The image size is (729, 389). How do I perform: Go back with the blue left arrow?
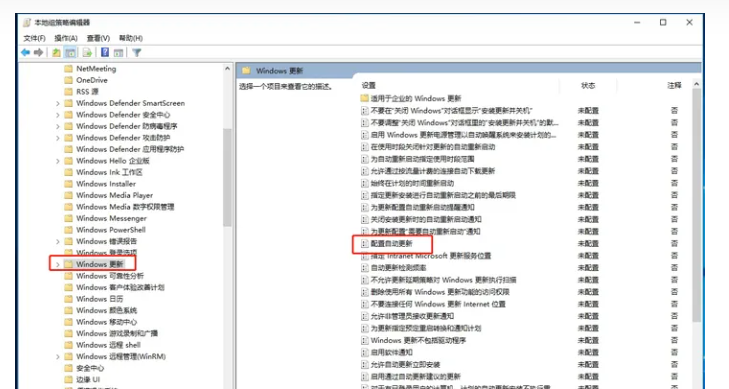tap(26, 53)
